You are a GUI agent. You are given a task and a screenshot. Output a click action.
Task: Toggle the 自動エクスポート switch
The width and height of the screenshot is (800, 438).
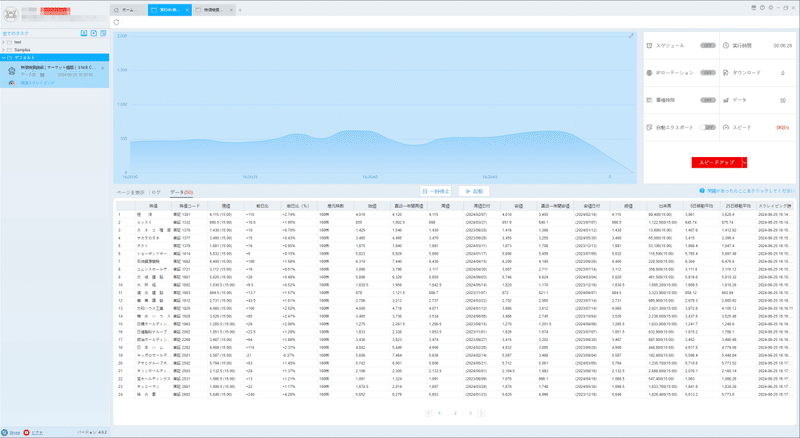pyautogui.click(x=708, y=127)
